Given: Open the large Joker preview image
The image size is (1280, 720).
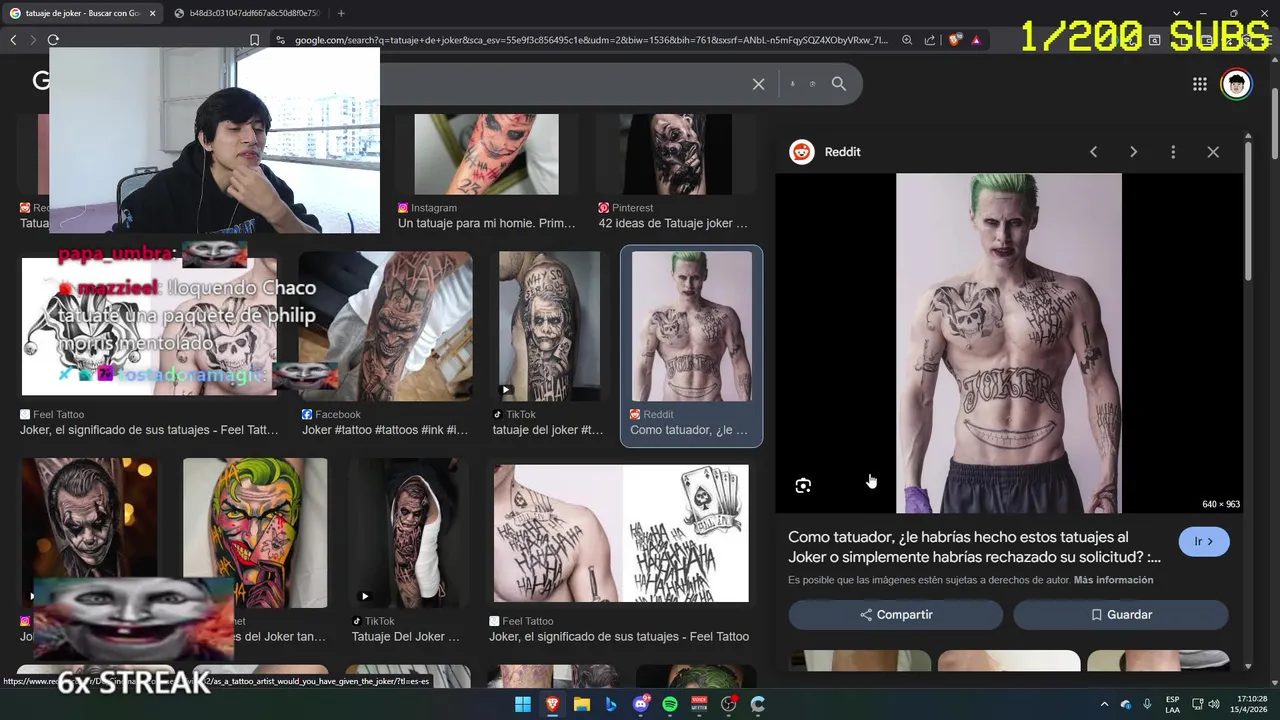Looking at the screenshot, I should coord(1008,343).
